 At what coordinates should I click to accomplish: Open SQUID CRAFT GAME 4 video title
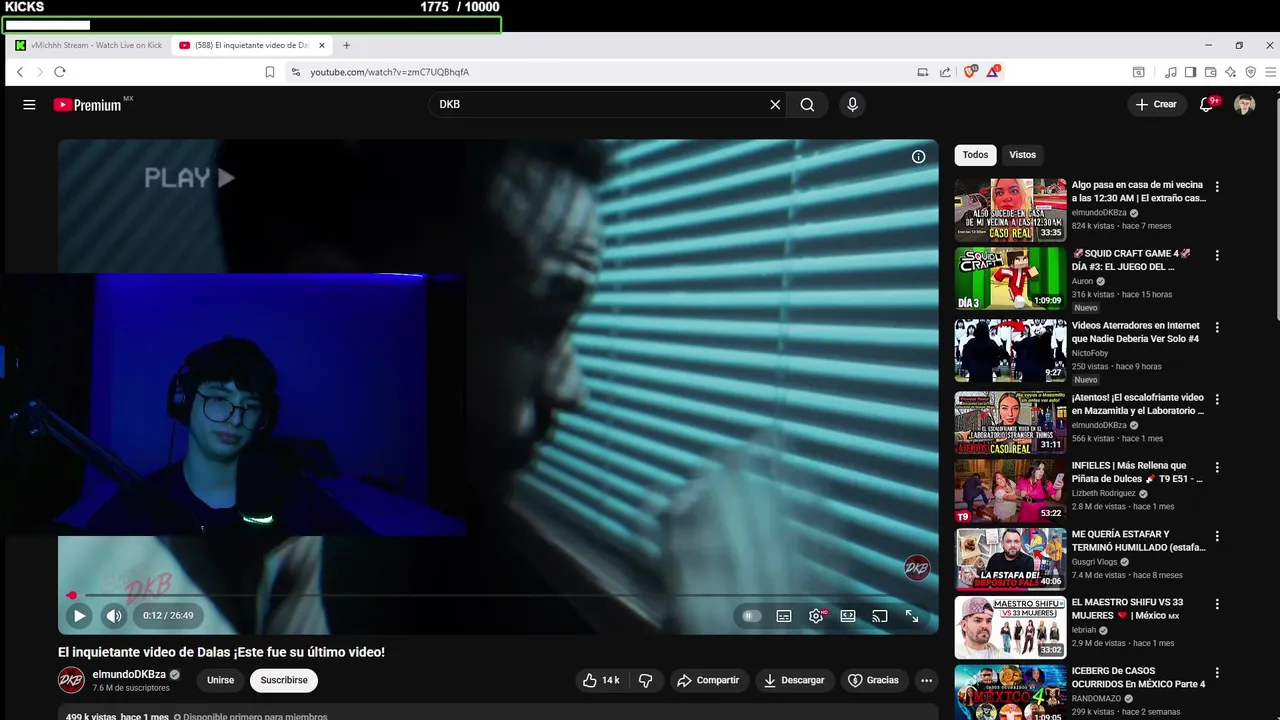[1130, 260]
